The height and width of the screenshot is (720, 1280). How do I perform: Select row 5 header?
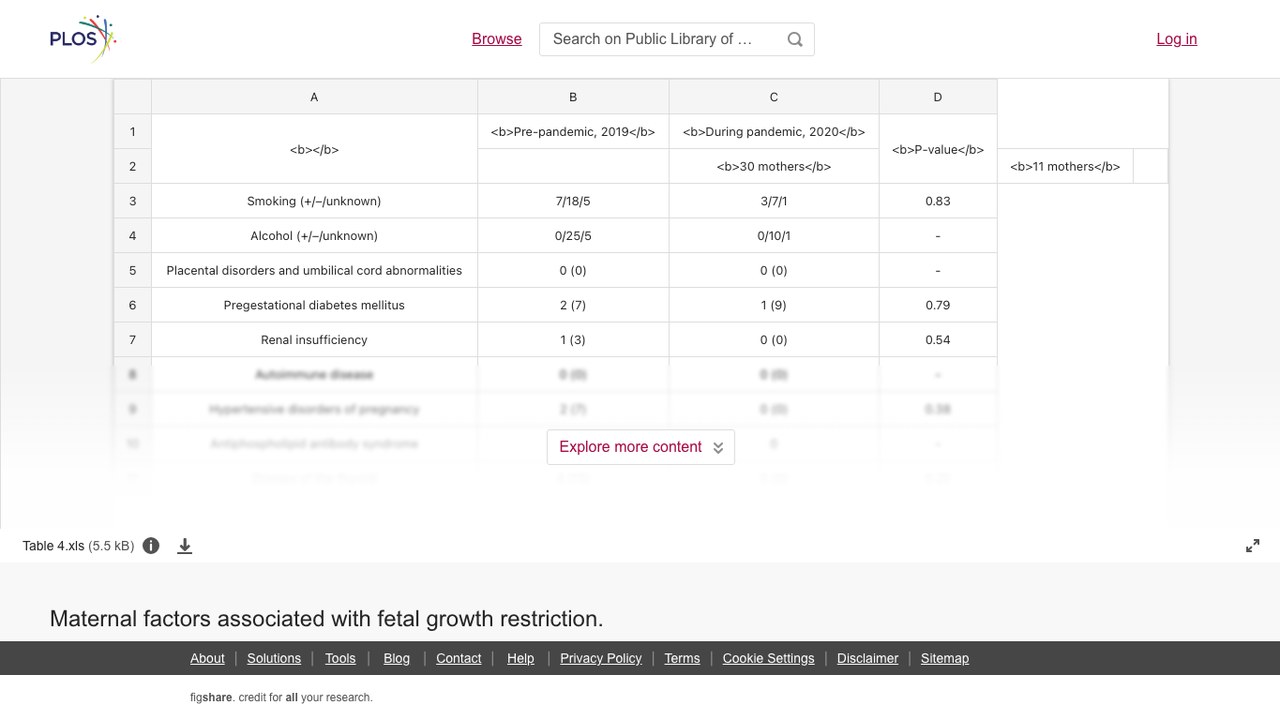(x=132, y=270)
